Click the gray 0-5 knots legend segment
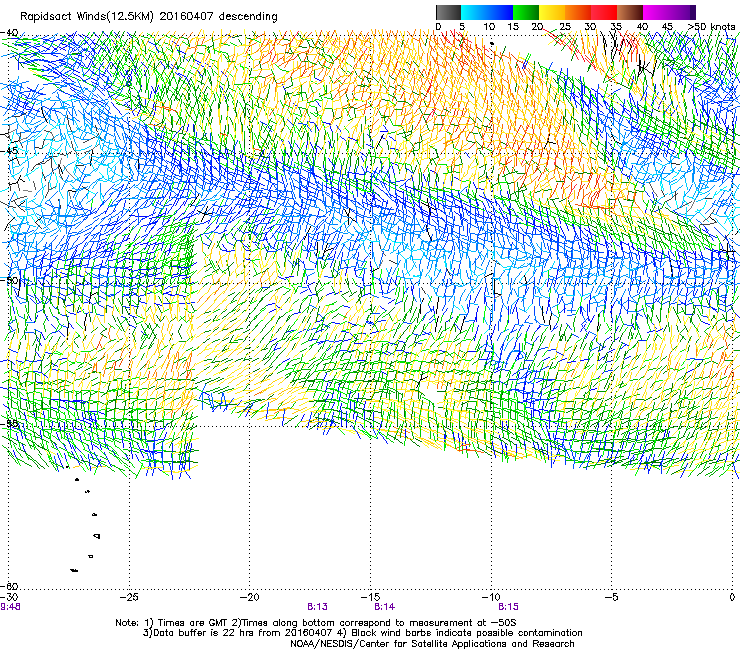 pyautogui.click(x=448, y=12)
